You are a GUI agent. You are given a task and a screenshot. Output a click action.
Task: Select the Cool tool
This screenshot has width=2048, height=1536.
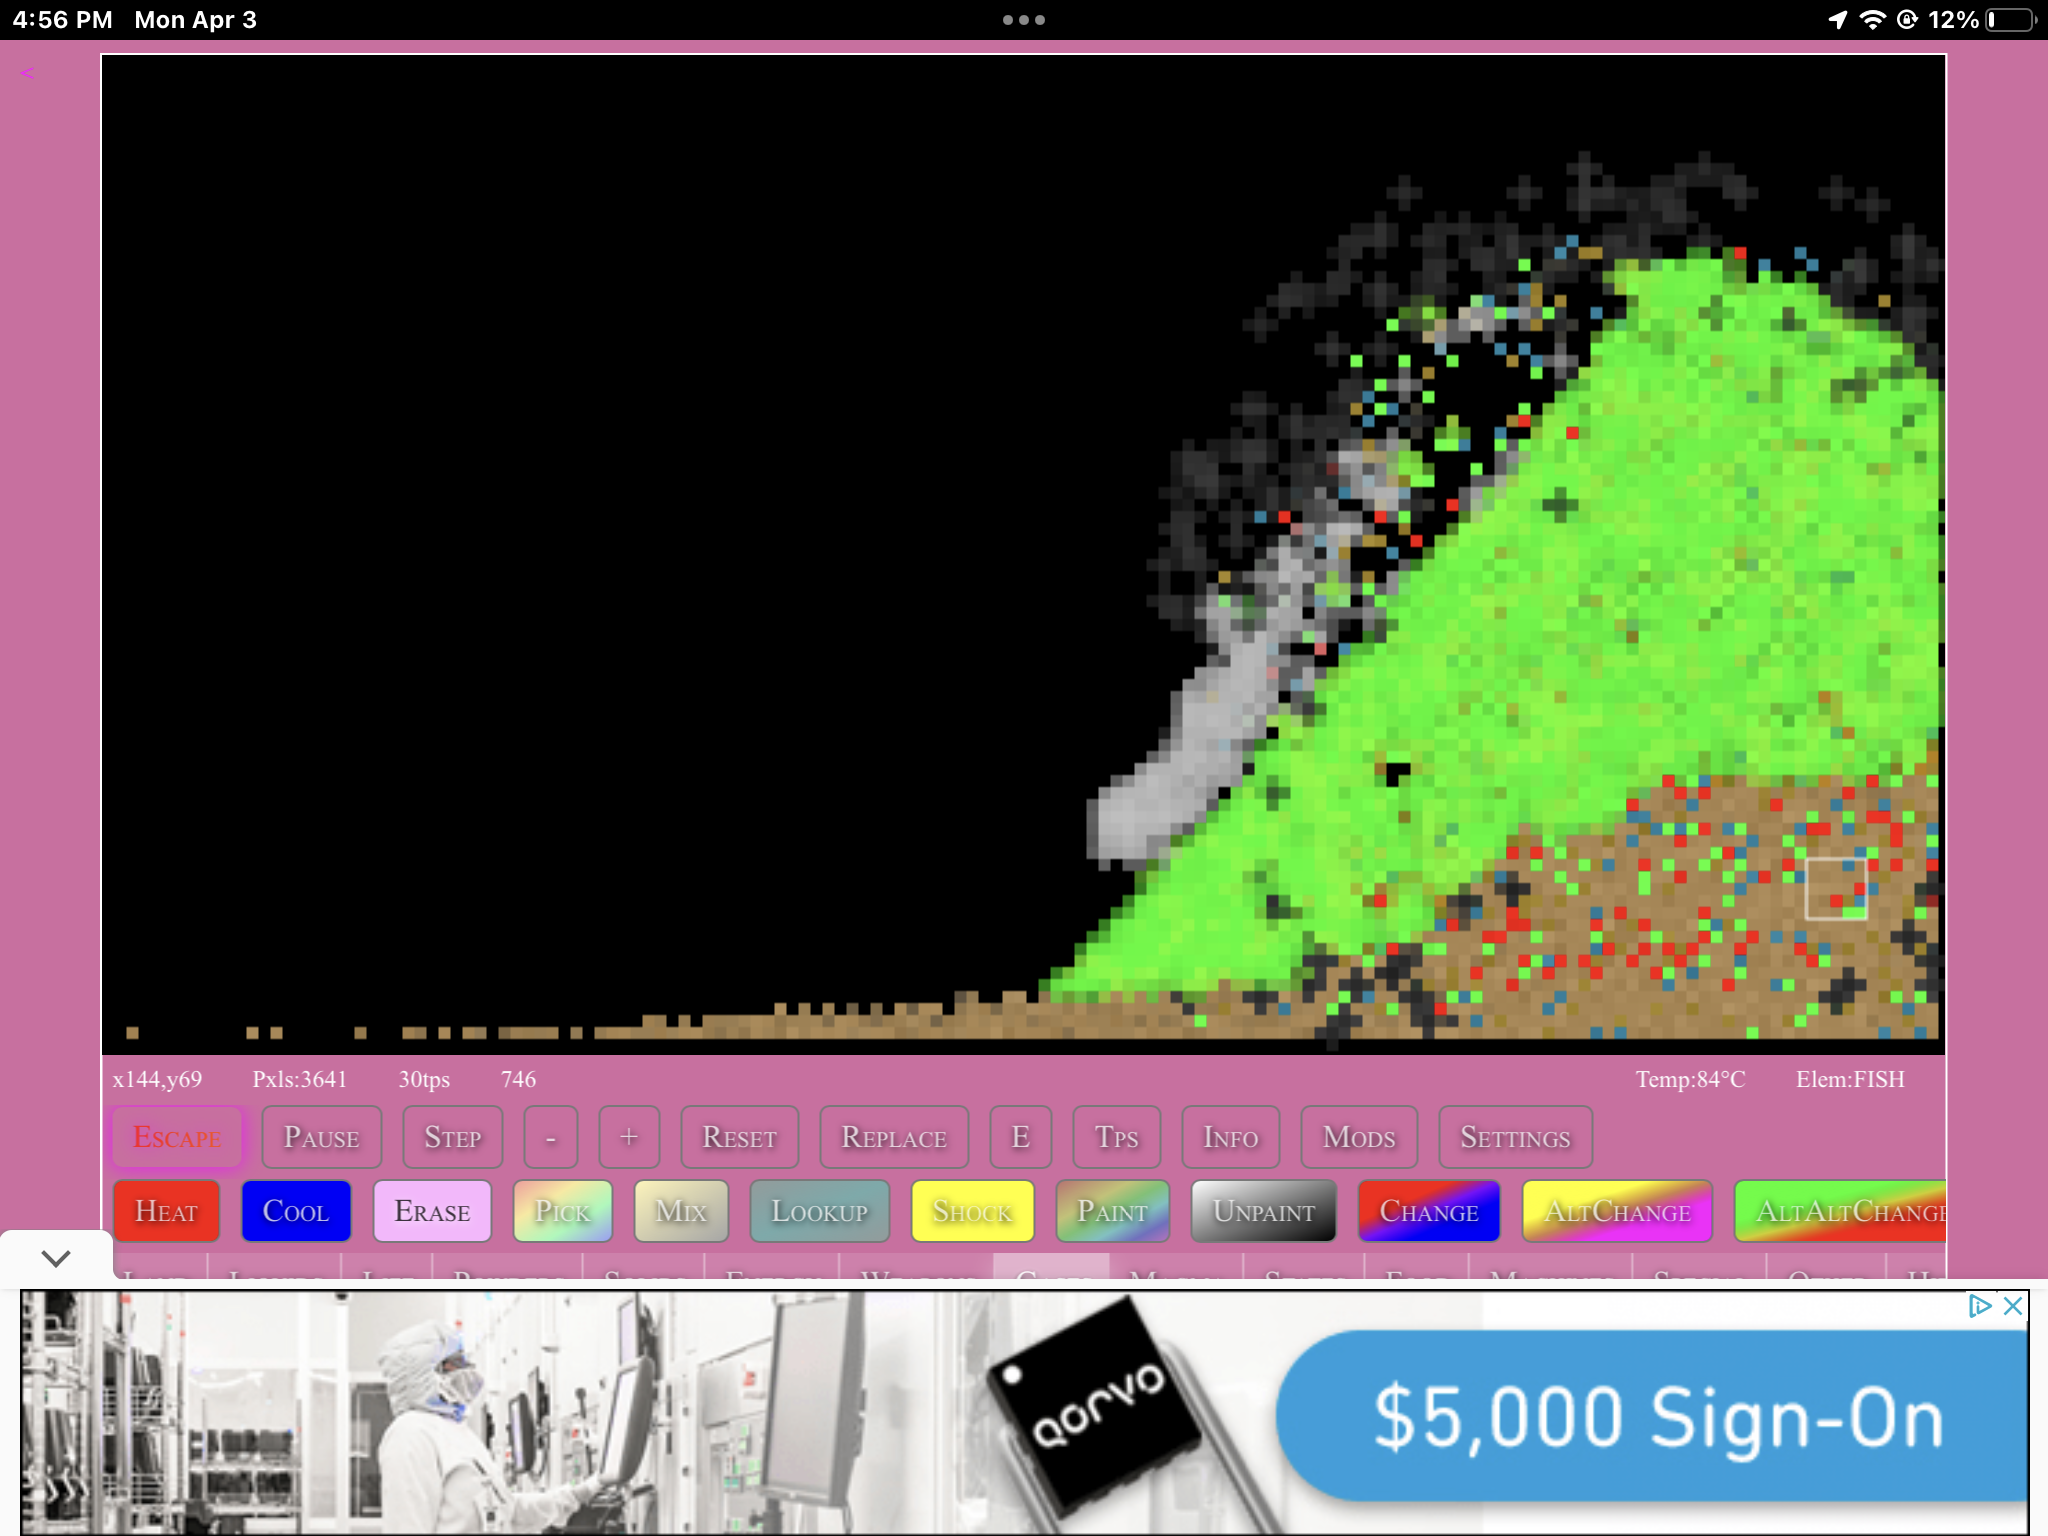click(296, 1211)
